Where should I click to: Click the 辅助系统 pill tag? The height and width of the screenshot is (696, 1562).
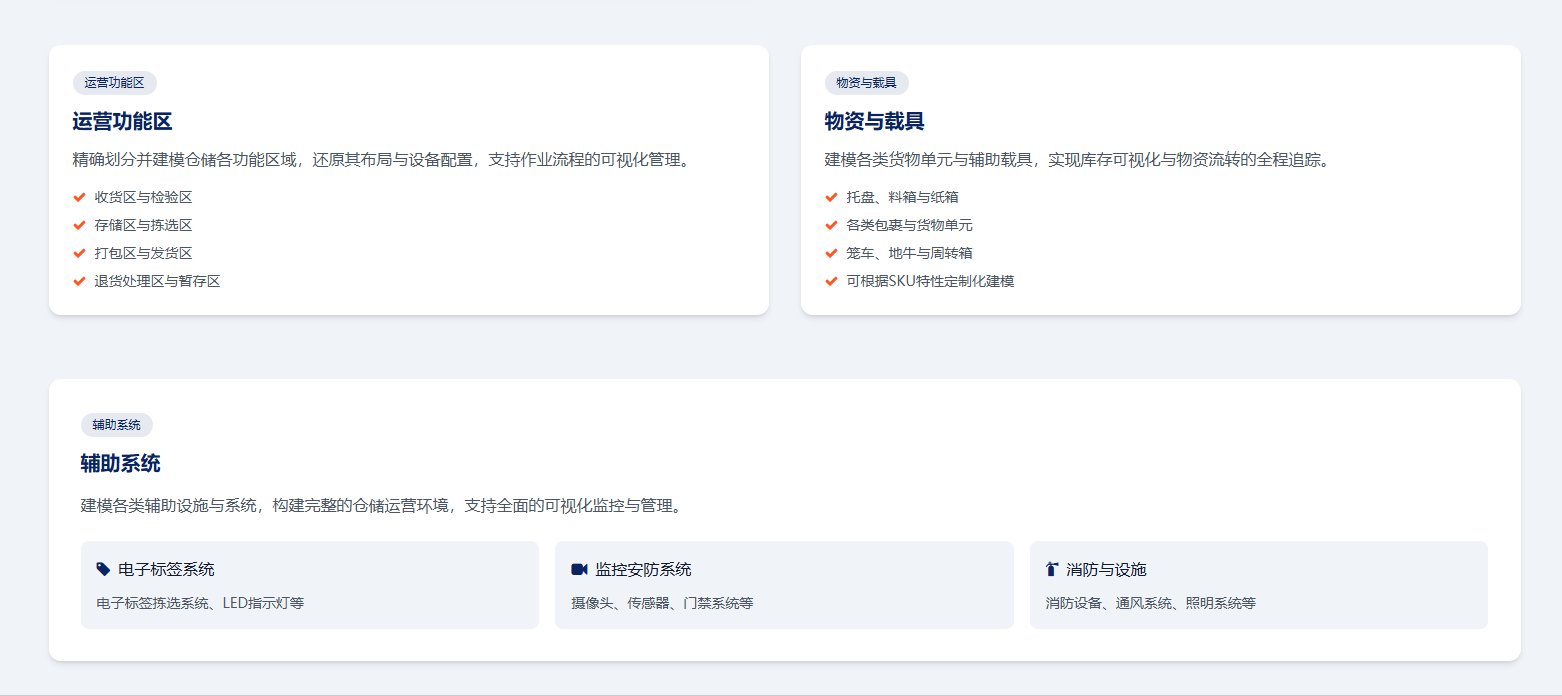(x=117, y=425)
